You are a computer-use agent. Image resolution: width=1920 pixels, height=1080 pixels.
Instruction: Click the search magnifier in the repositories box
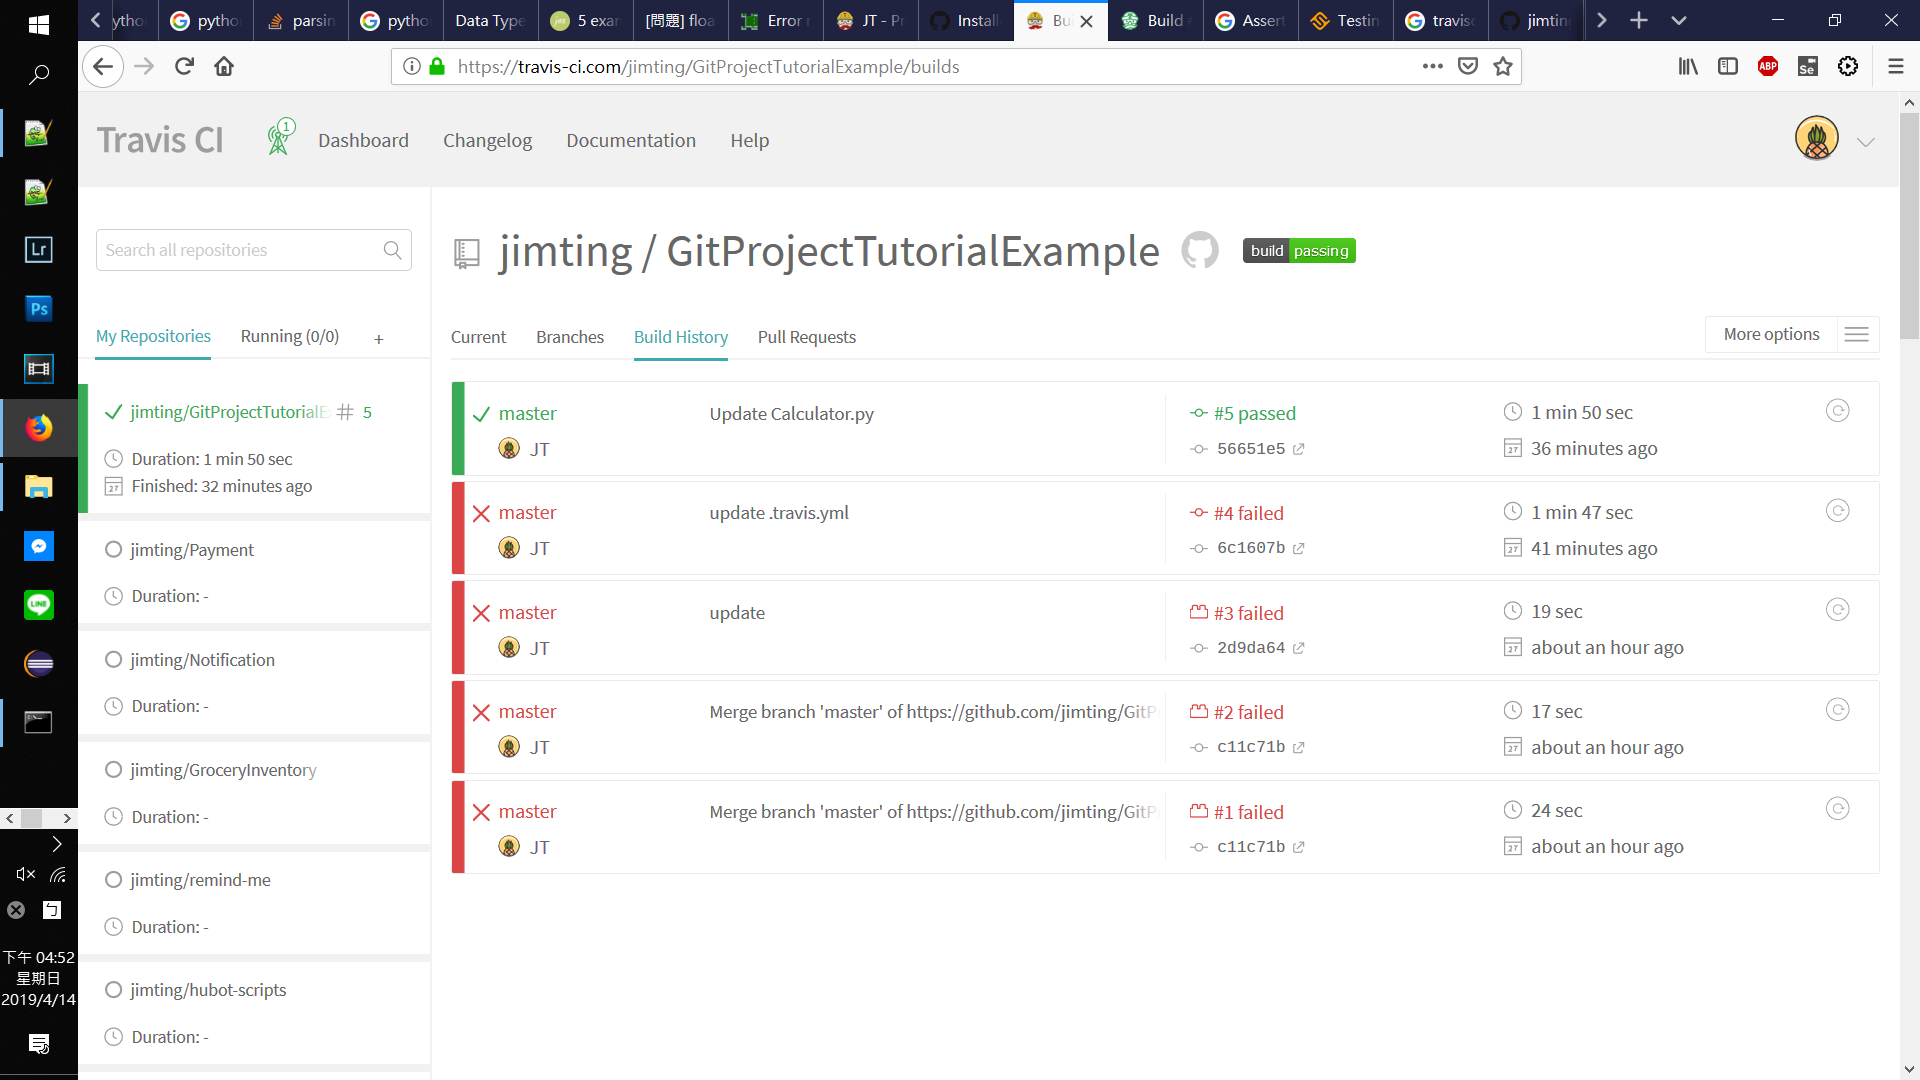click(392, 250)
